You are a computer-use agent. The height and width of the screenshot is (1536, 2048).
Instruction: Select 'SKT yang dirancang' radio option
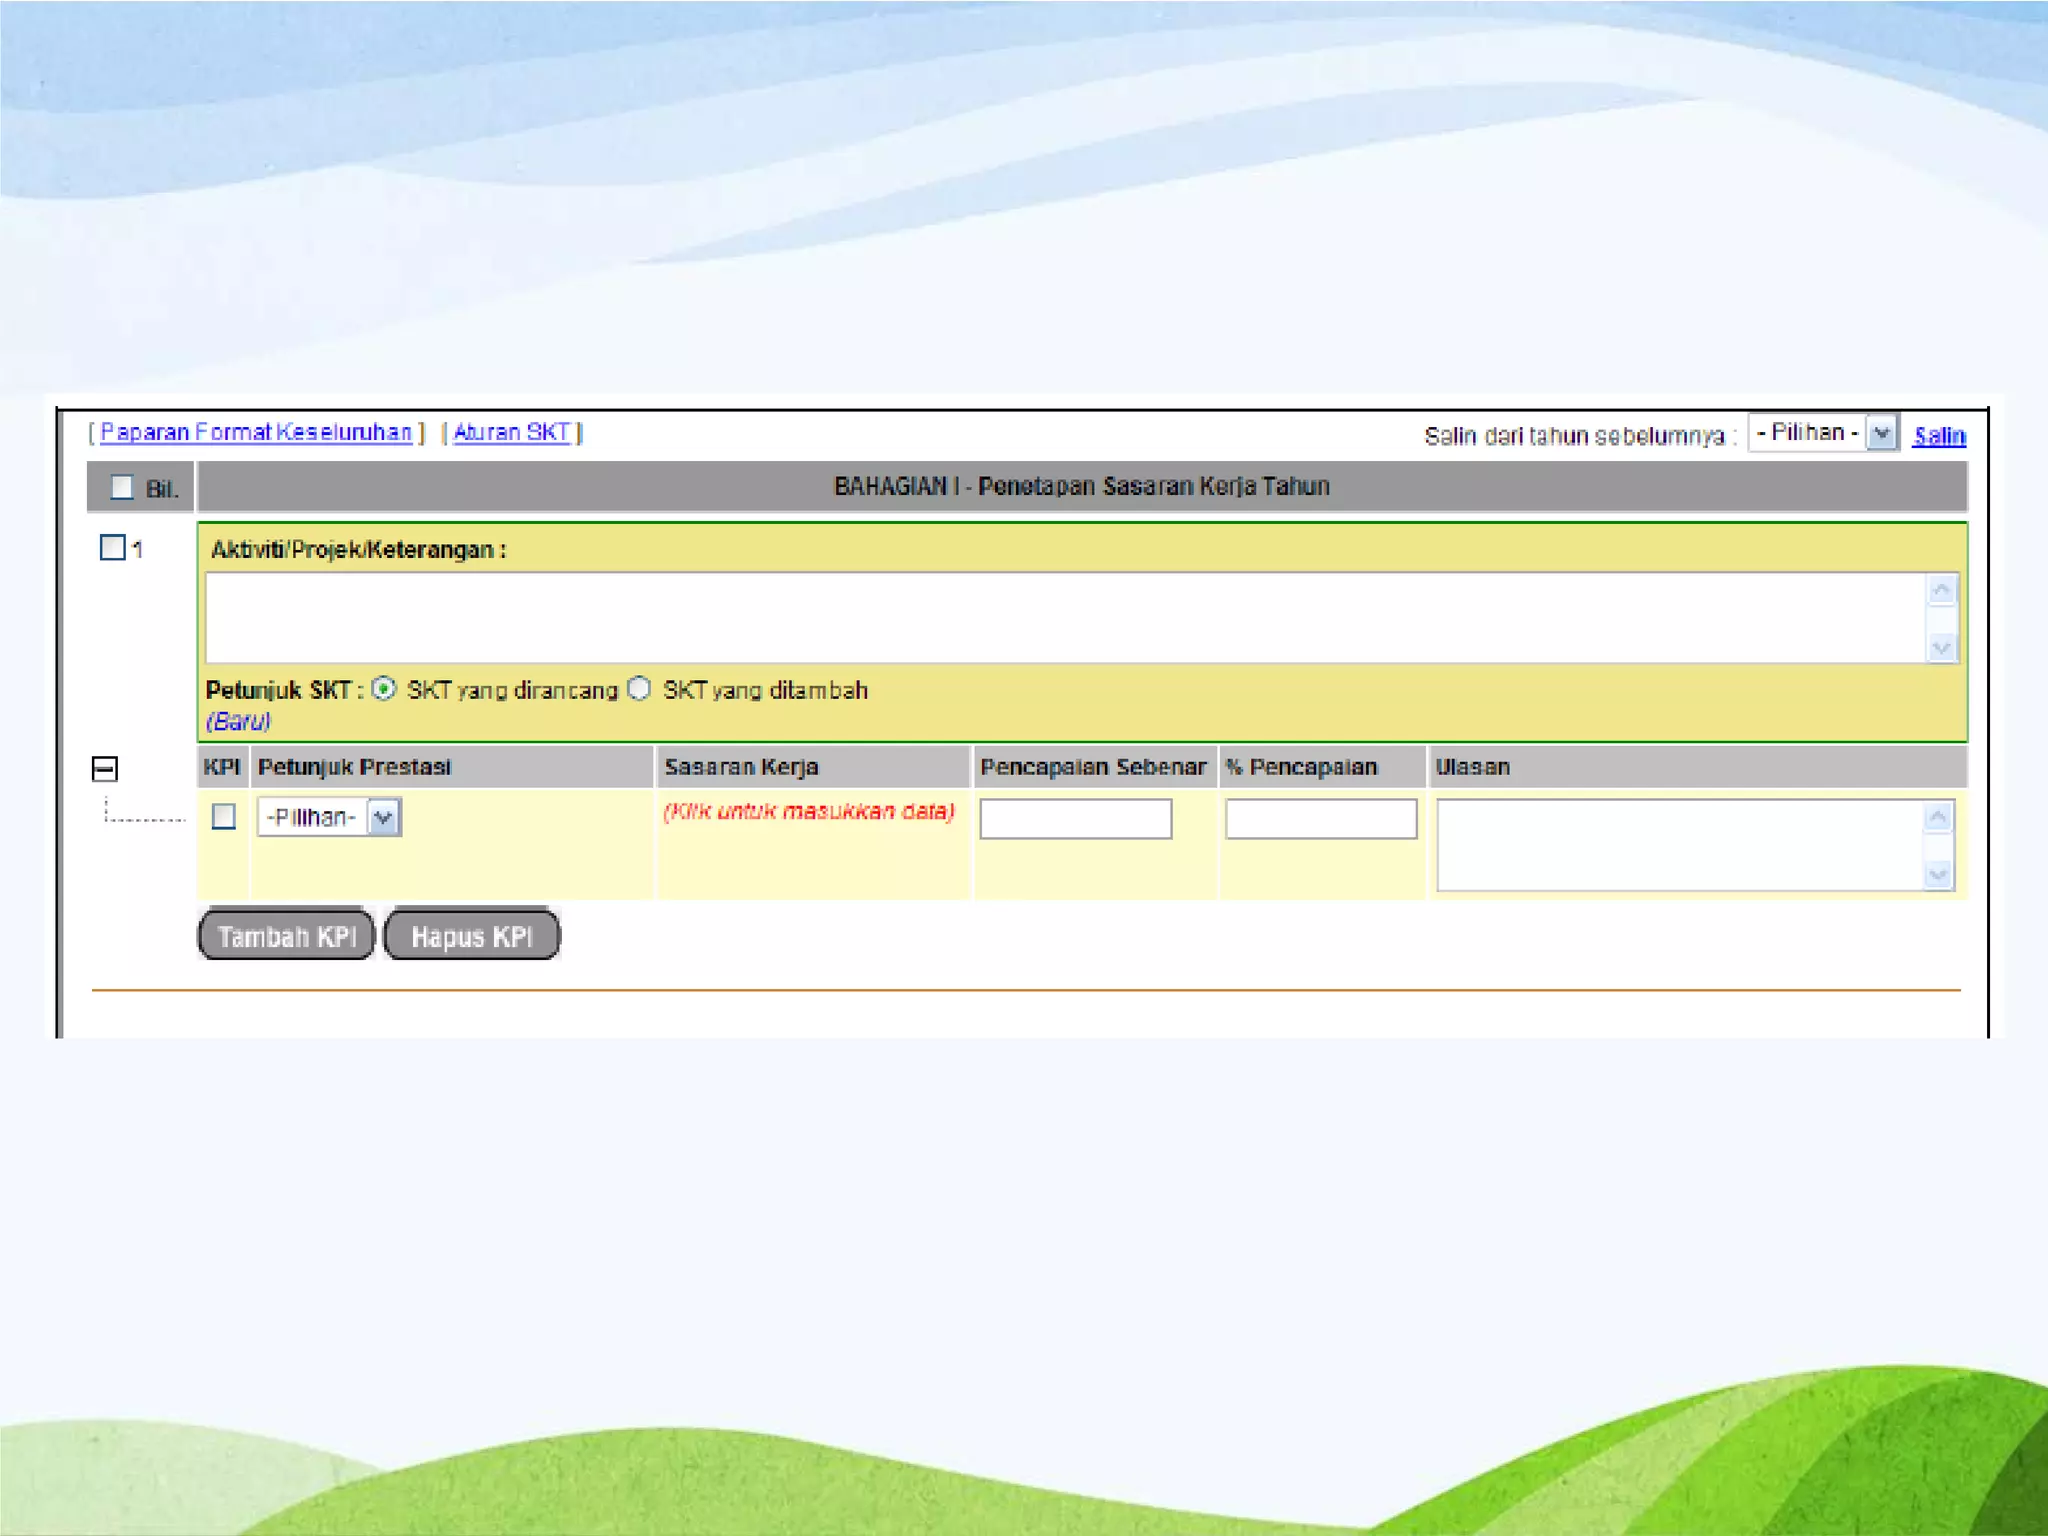[x=384, y=689]
